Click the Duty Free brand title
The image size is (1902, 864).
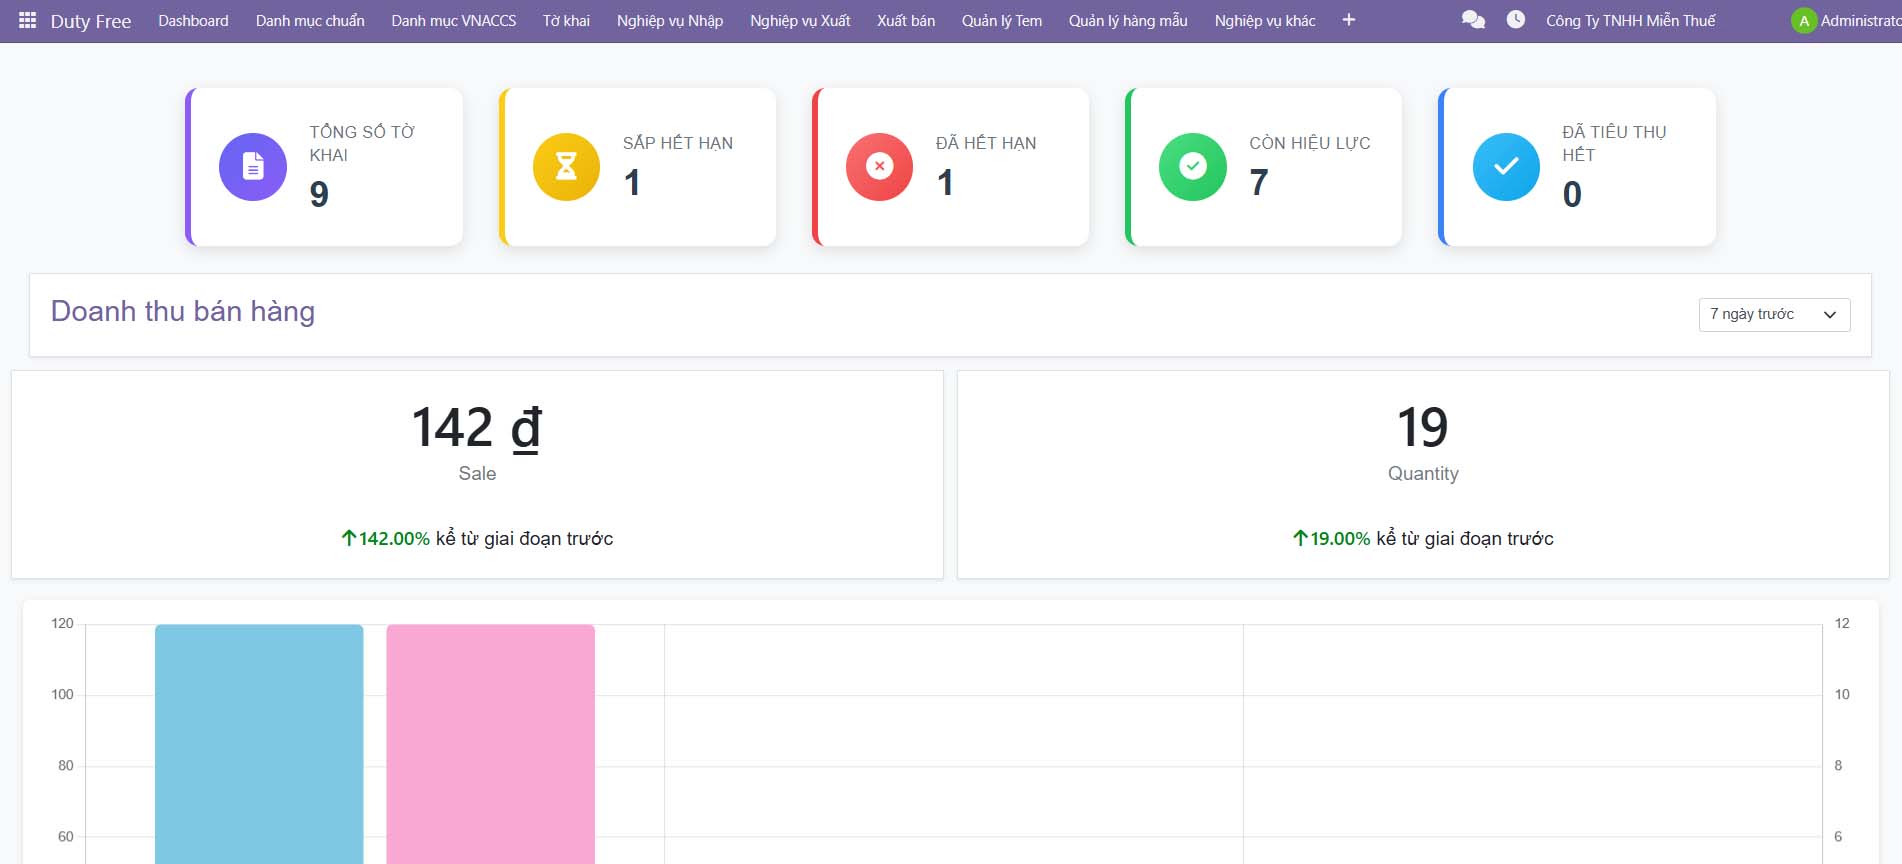point(90,21)
